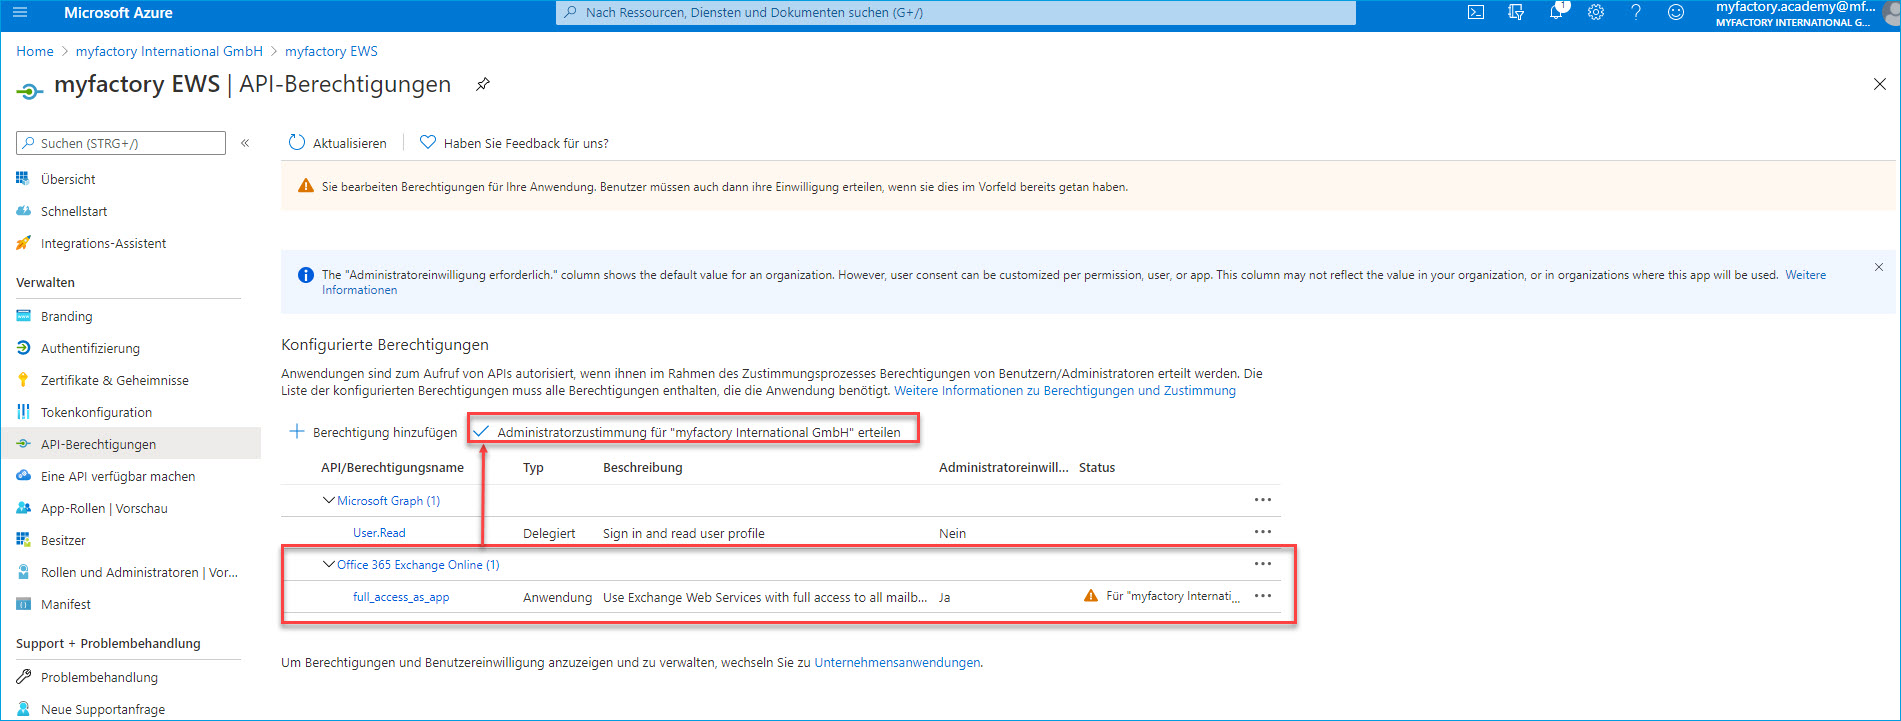Open Neue Supportanfrage in the sidebar
The image size is (1901, 721).
point(103,709)
